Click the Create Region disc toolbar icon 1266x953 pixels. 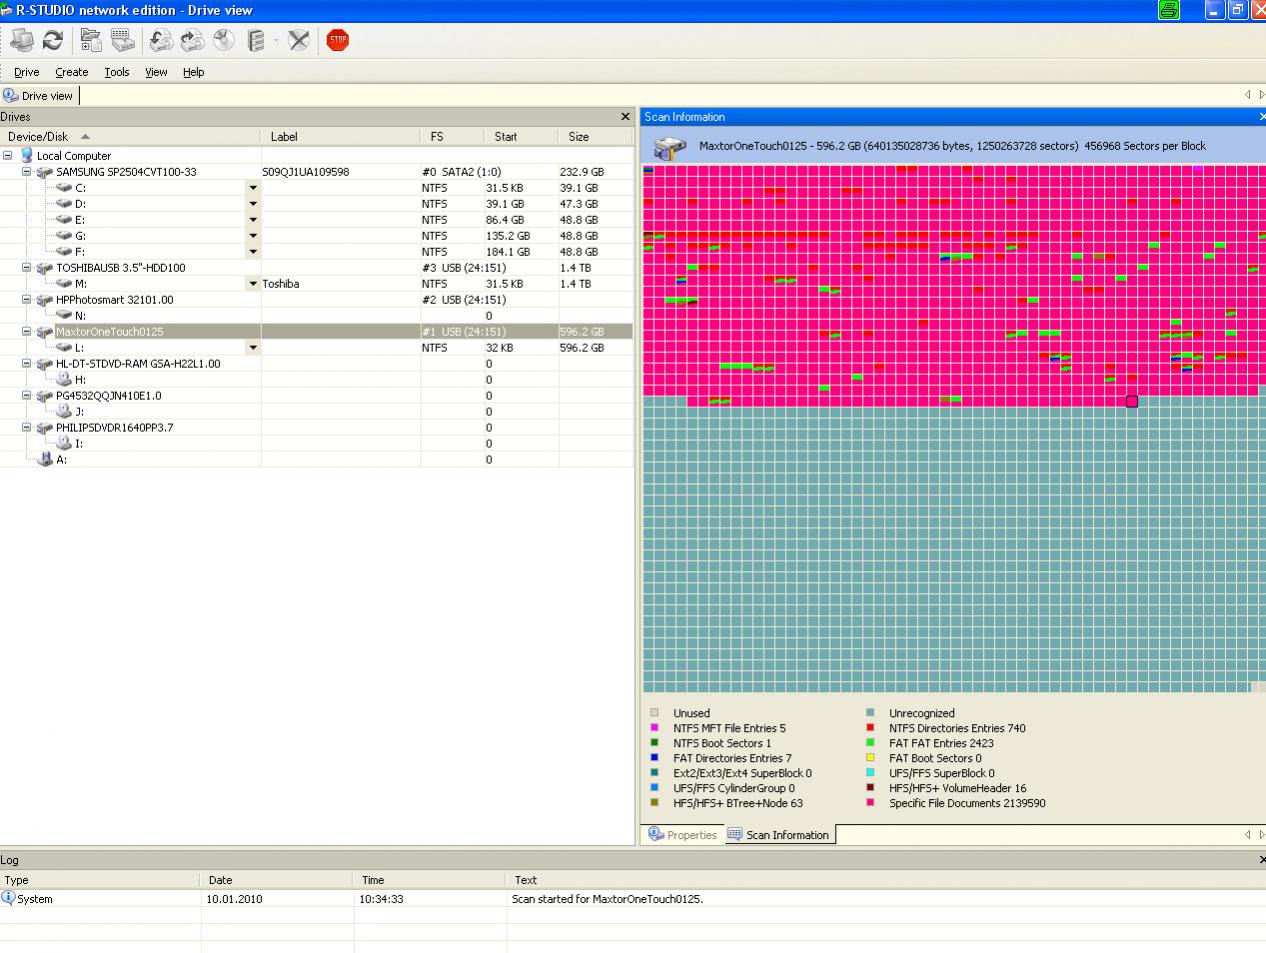click(x=224, y=40)
